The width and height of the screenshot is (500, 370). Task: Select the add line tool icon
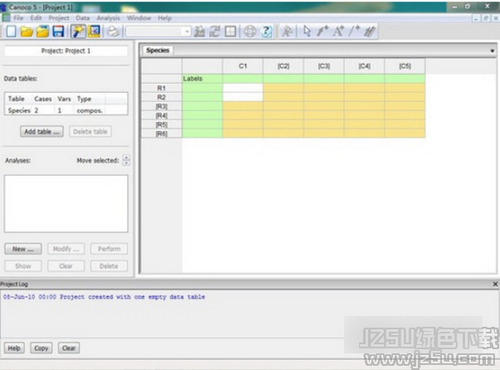tap(354, 31)
